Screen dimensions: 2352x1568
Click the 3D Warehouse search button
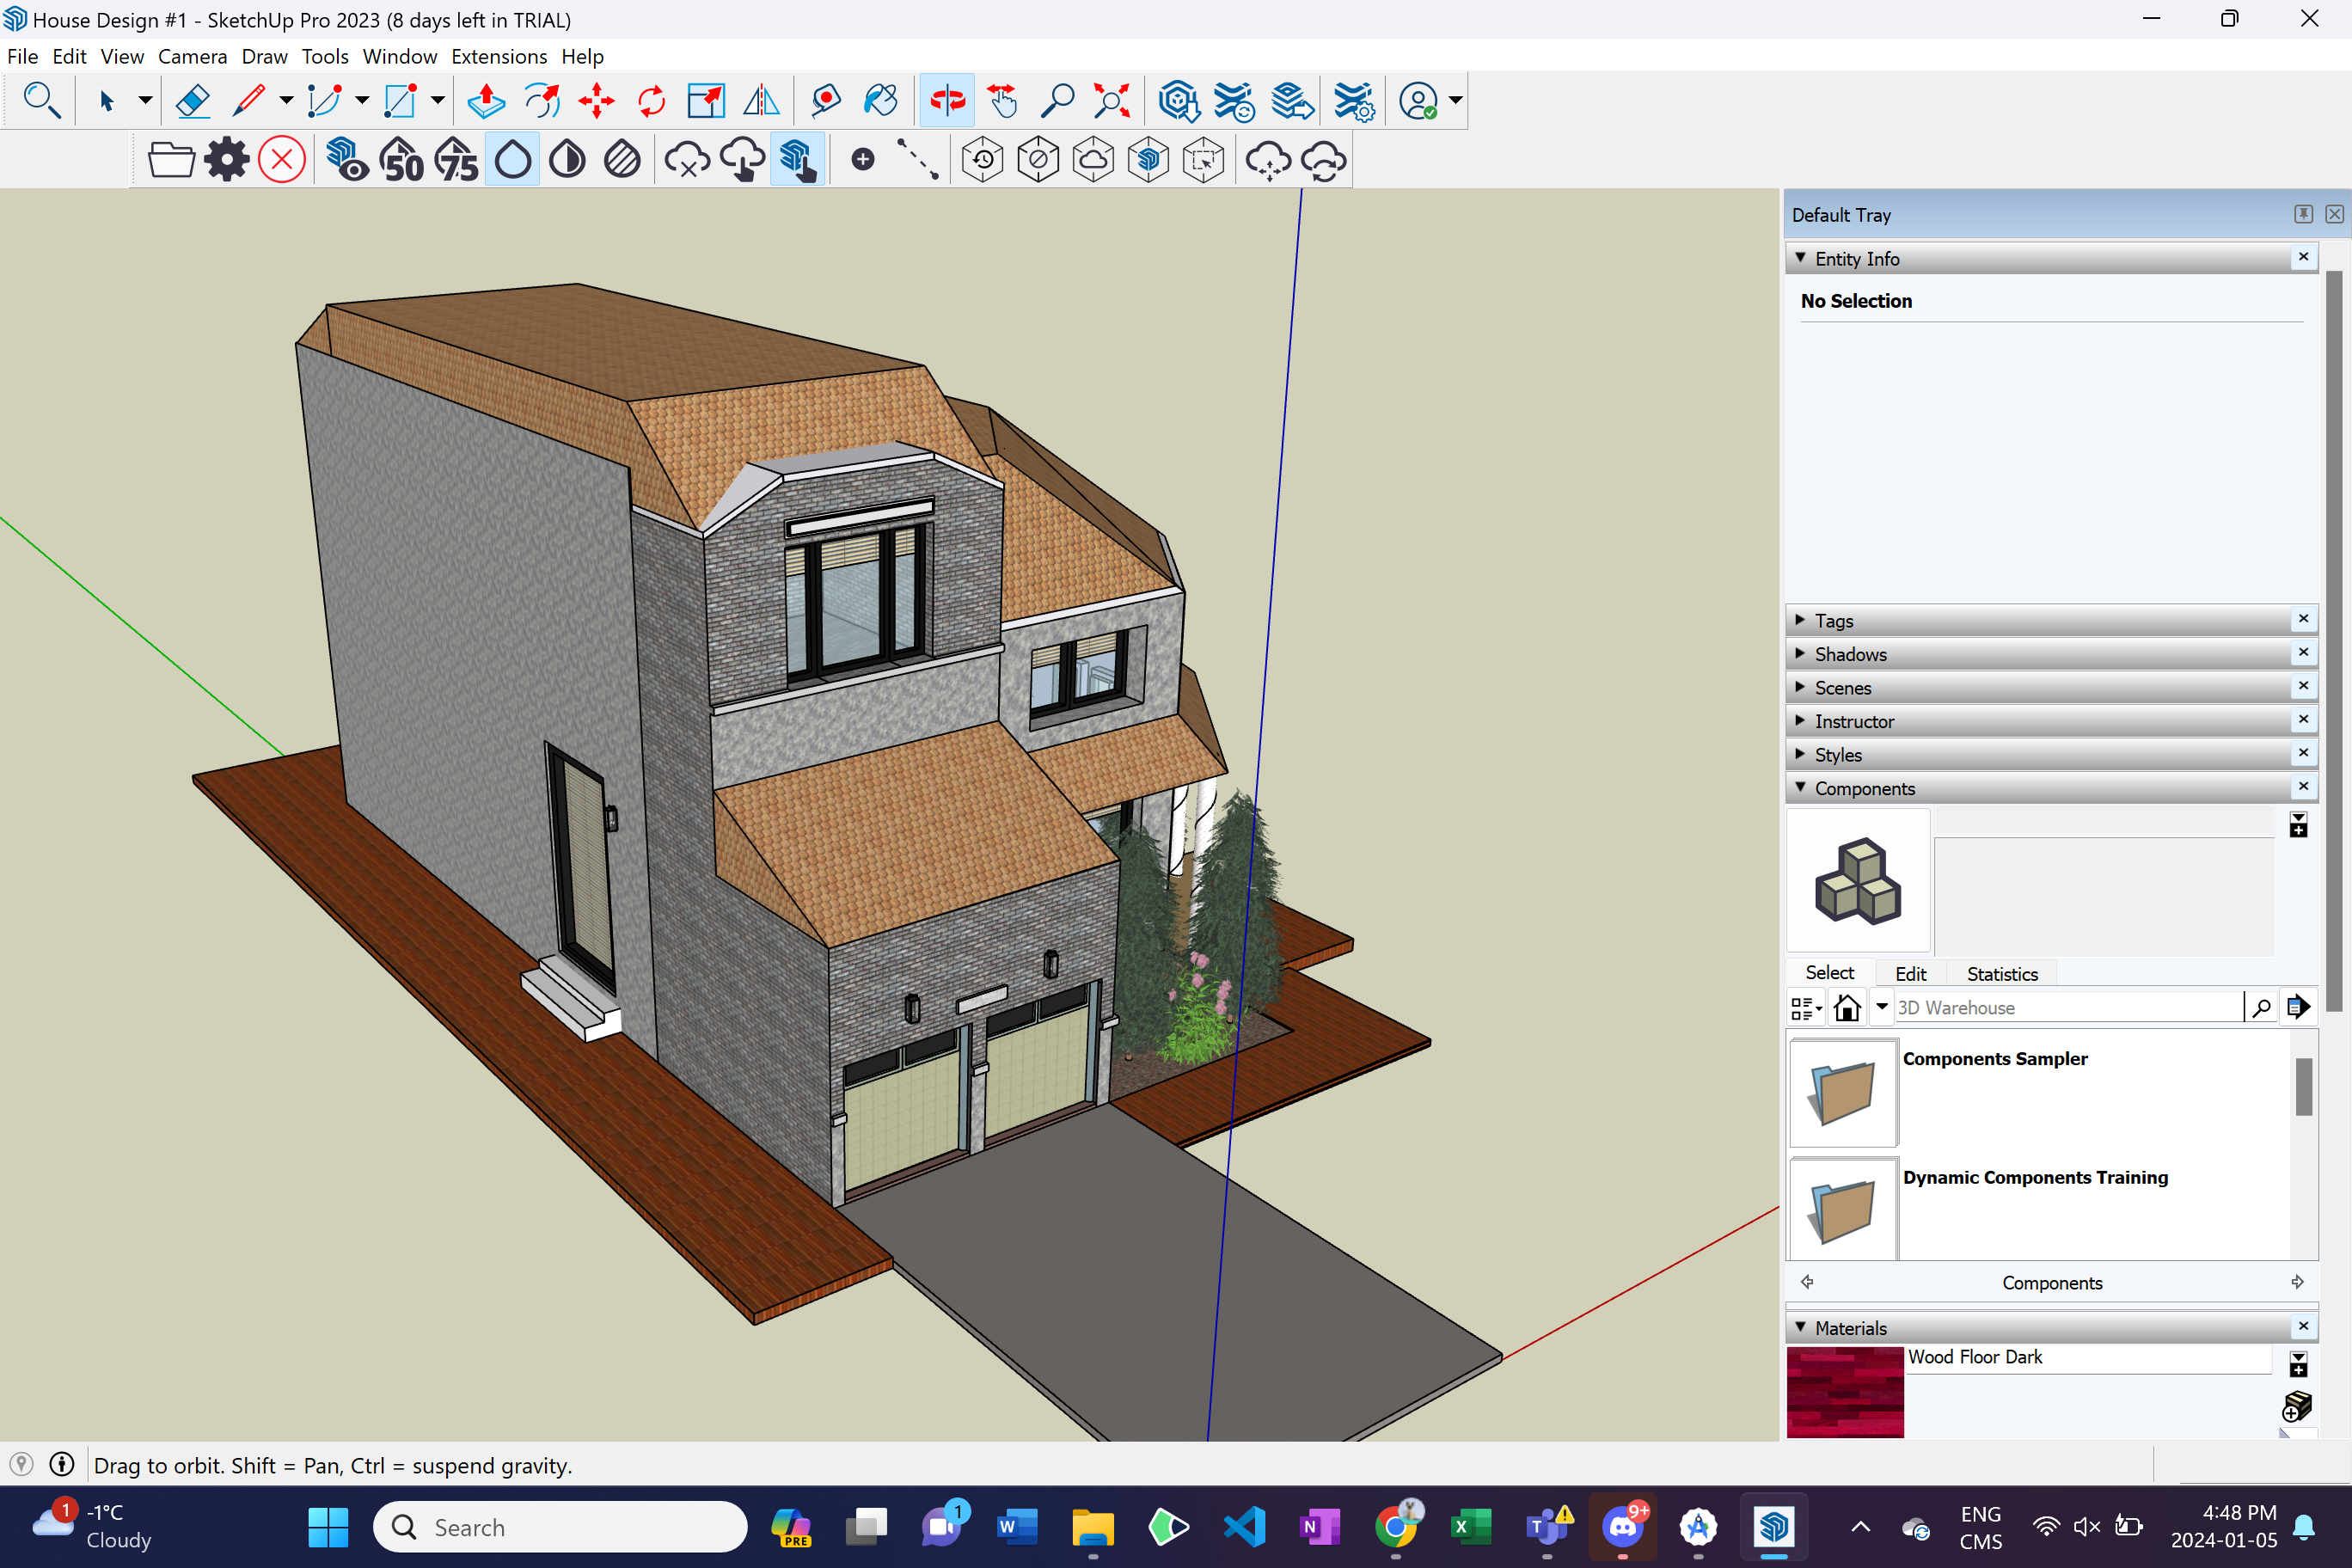click(2261, 1007)
